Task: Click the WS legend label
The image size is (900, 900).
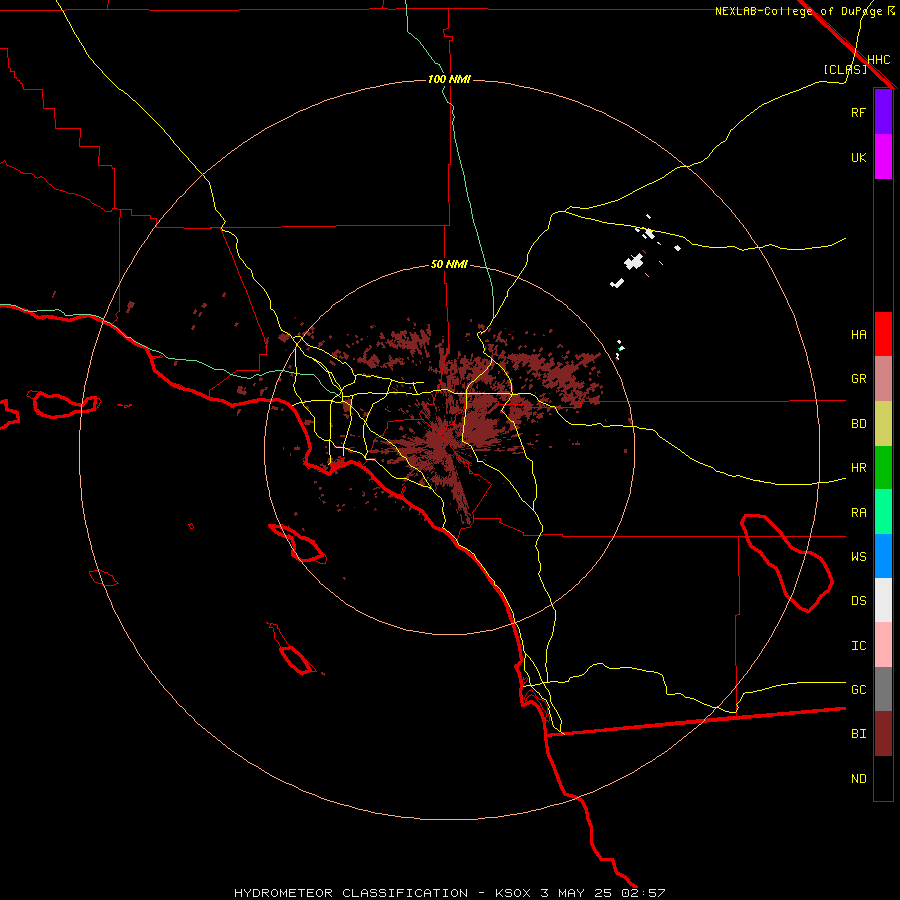Action: pos(858,556)
